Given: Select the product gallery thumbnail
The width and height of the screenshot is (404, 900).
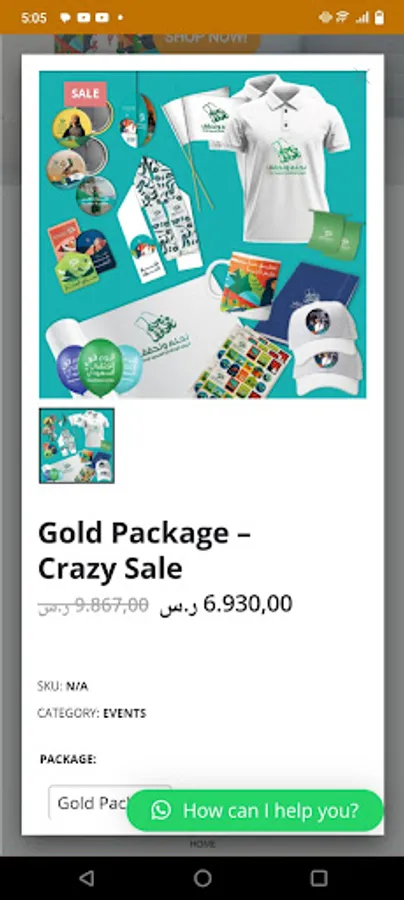Looking at the screenshot, I should coord(77,446).
